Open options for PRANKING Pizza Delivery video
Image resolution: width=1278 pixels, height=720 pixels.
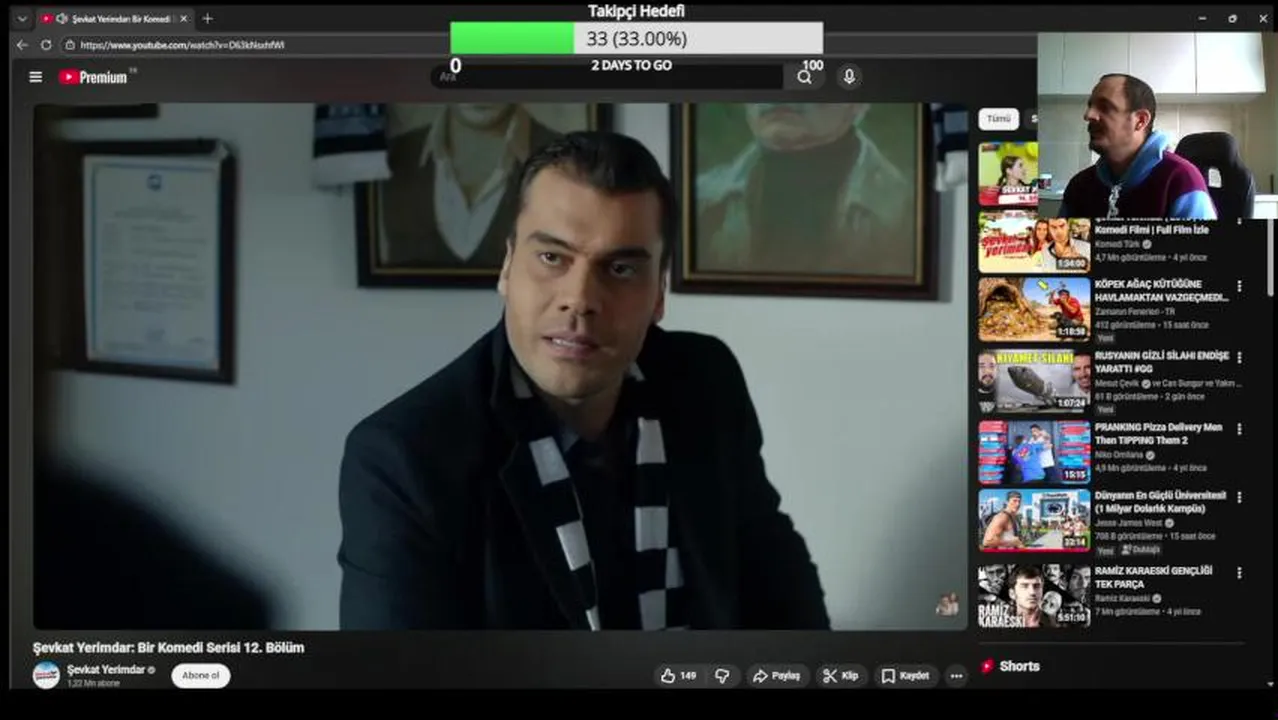pos(1239,429)
